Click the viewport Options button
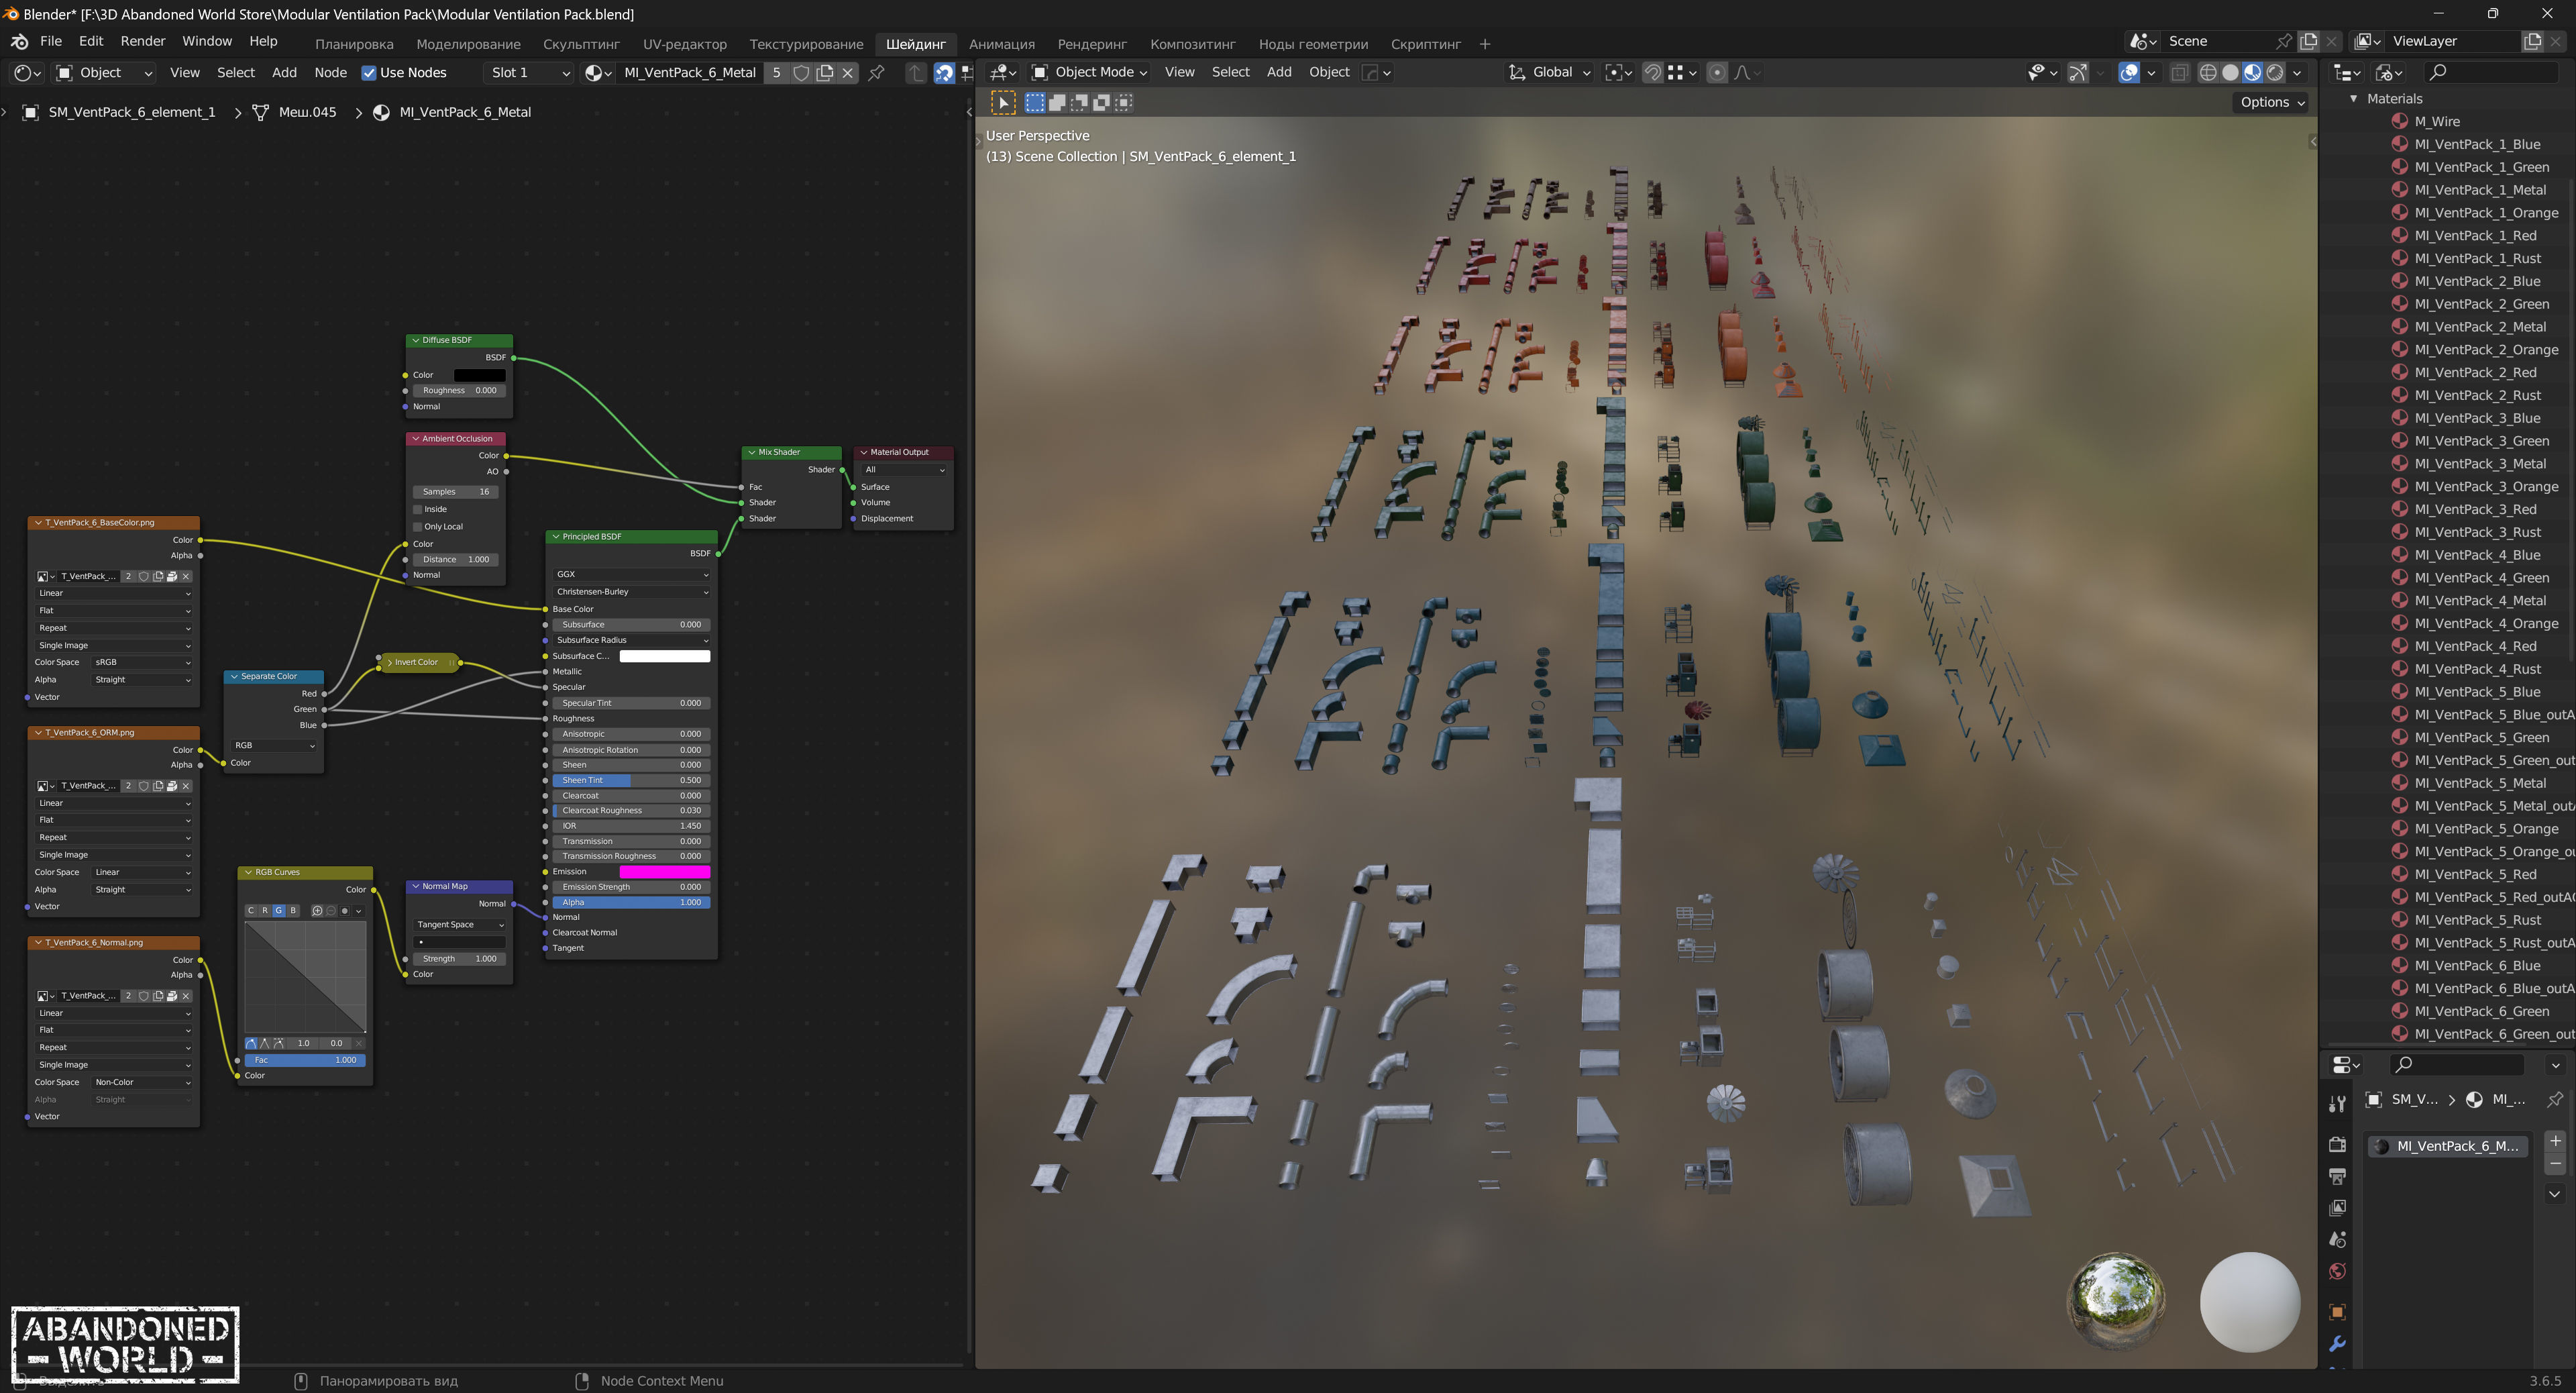Image resolution: width=2576 pixels, height=1393 pixels. (2271, 102)
